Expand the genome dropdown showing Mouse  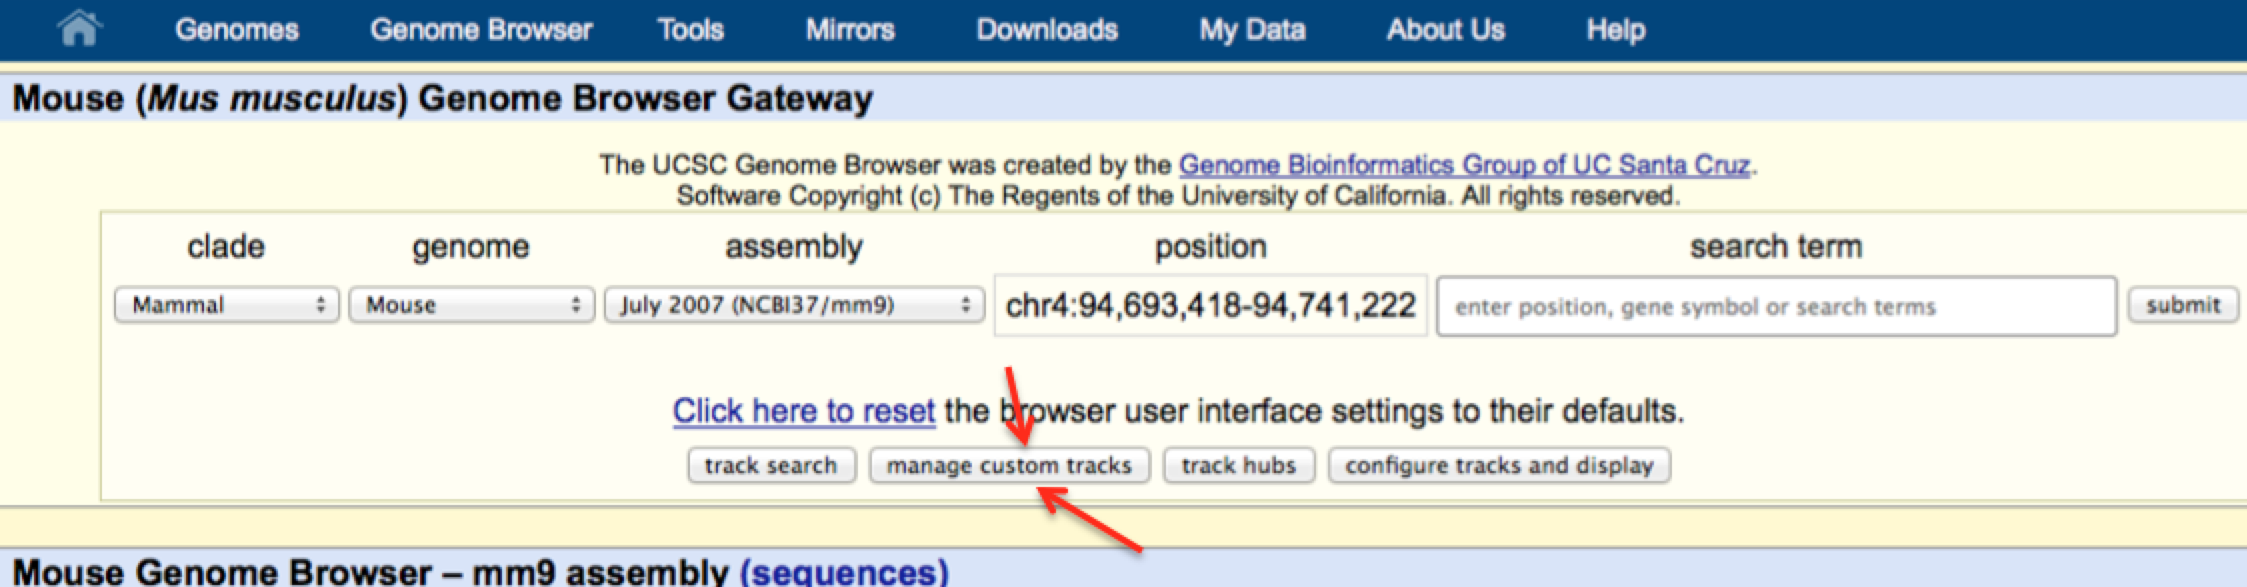click(472, 305)
